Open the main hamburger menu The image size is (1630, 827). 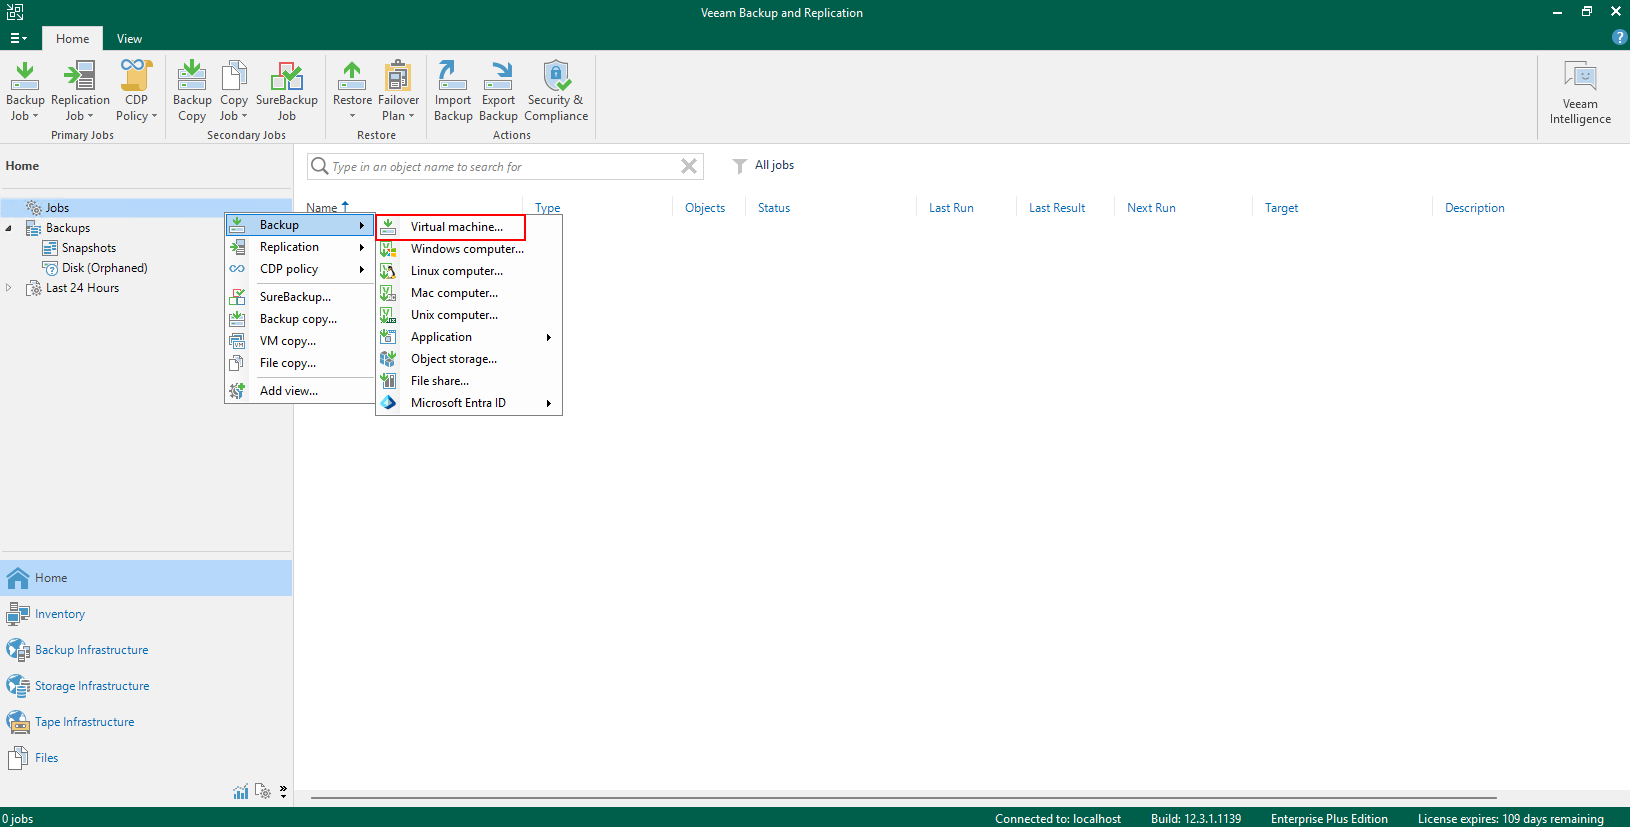pyautogui.click(x=18, y=38)
